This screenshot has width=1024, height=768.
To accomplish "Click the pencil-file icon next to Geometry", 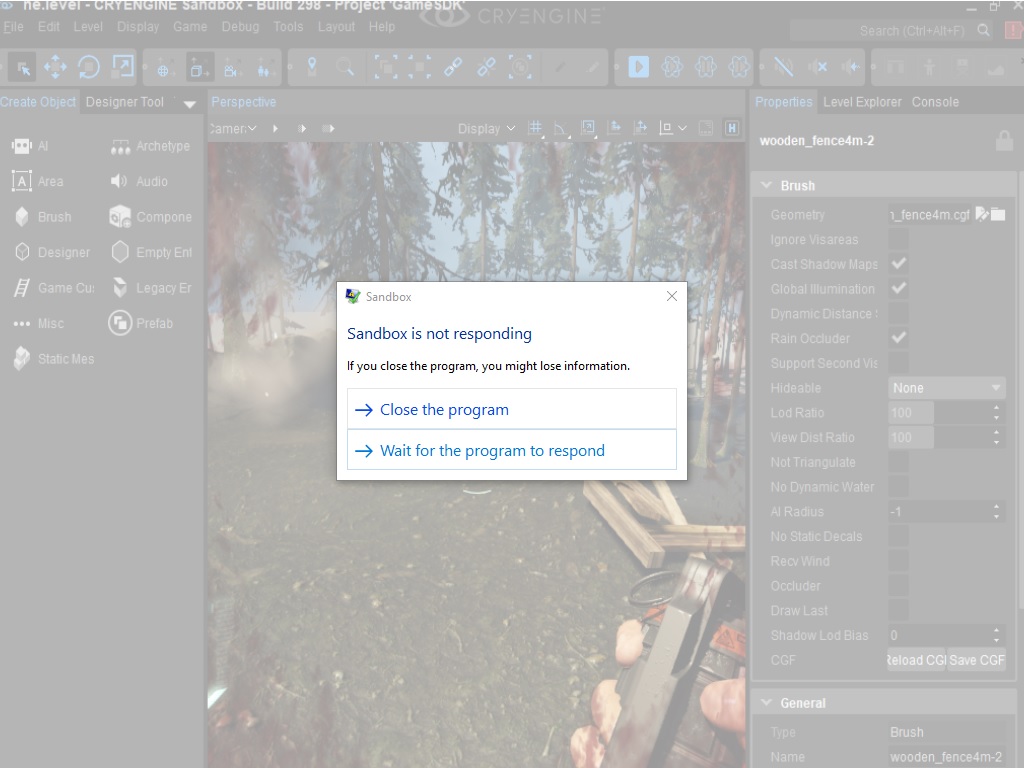I will (x=982, y=214).
